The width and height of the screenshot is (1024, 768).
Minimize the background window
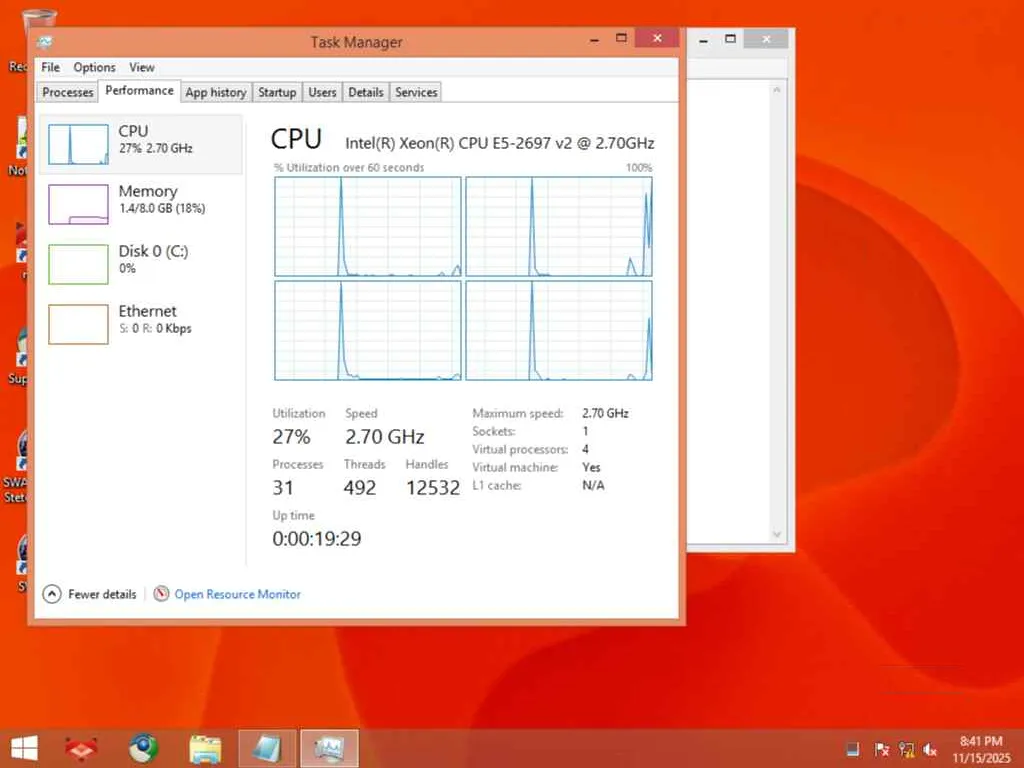coord(703,39)
